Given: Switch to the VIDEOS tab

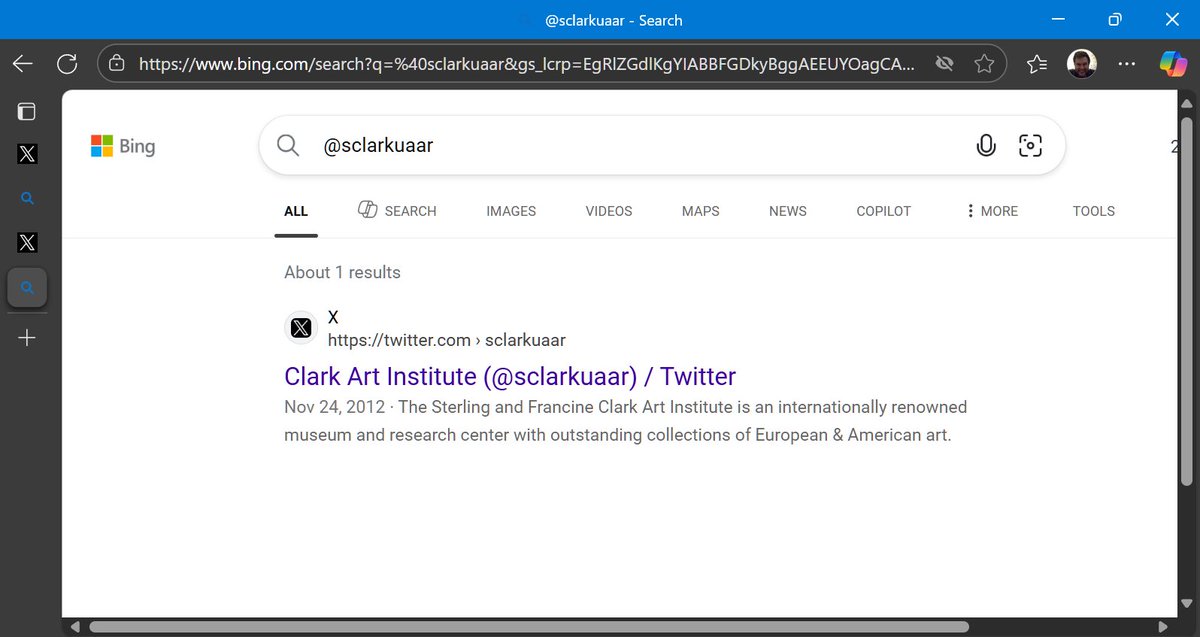Looking at the screenshot, I should [x=609, y=211].
